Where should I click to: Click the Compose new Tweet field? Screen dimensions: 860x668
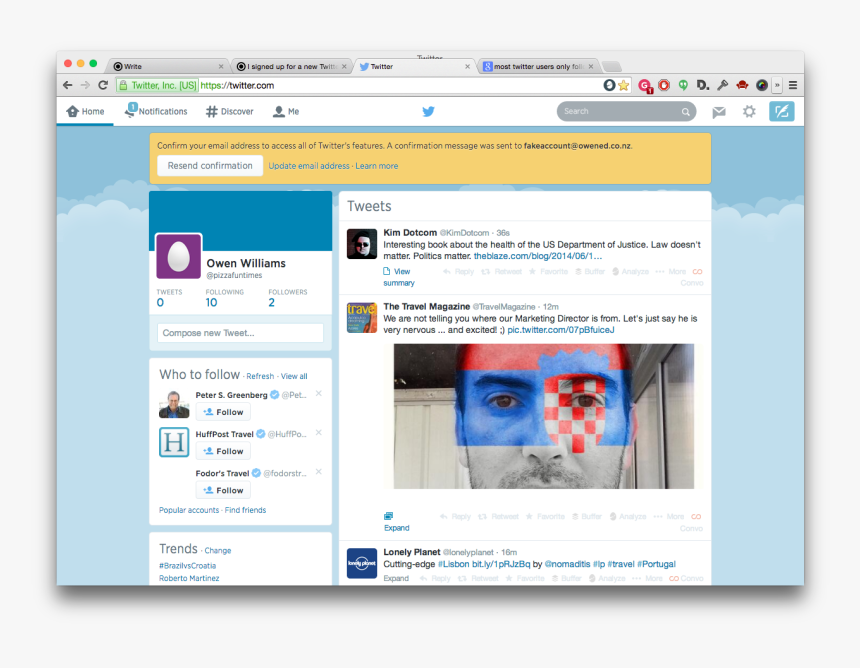coord(240,333)
